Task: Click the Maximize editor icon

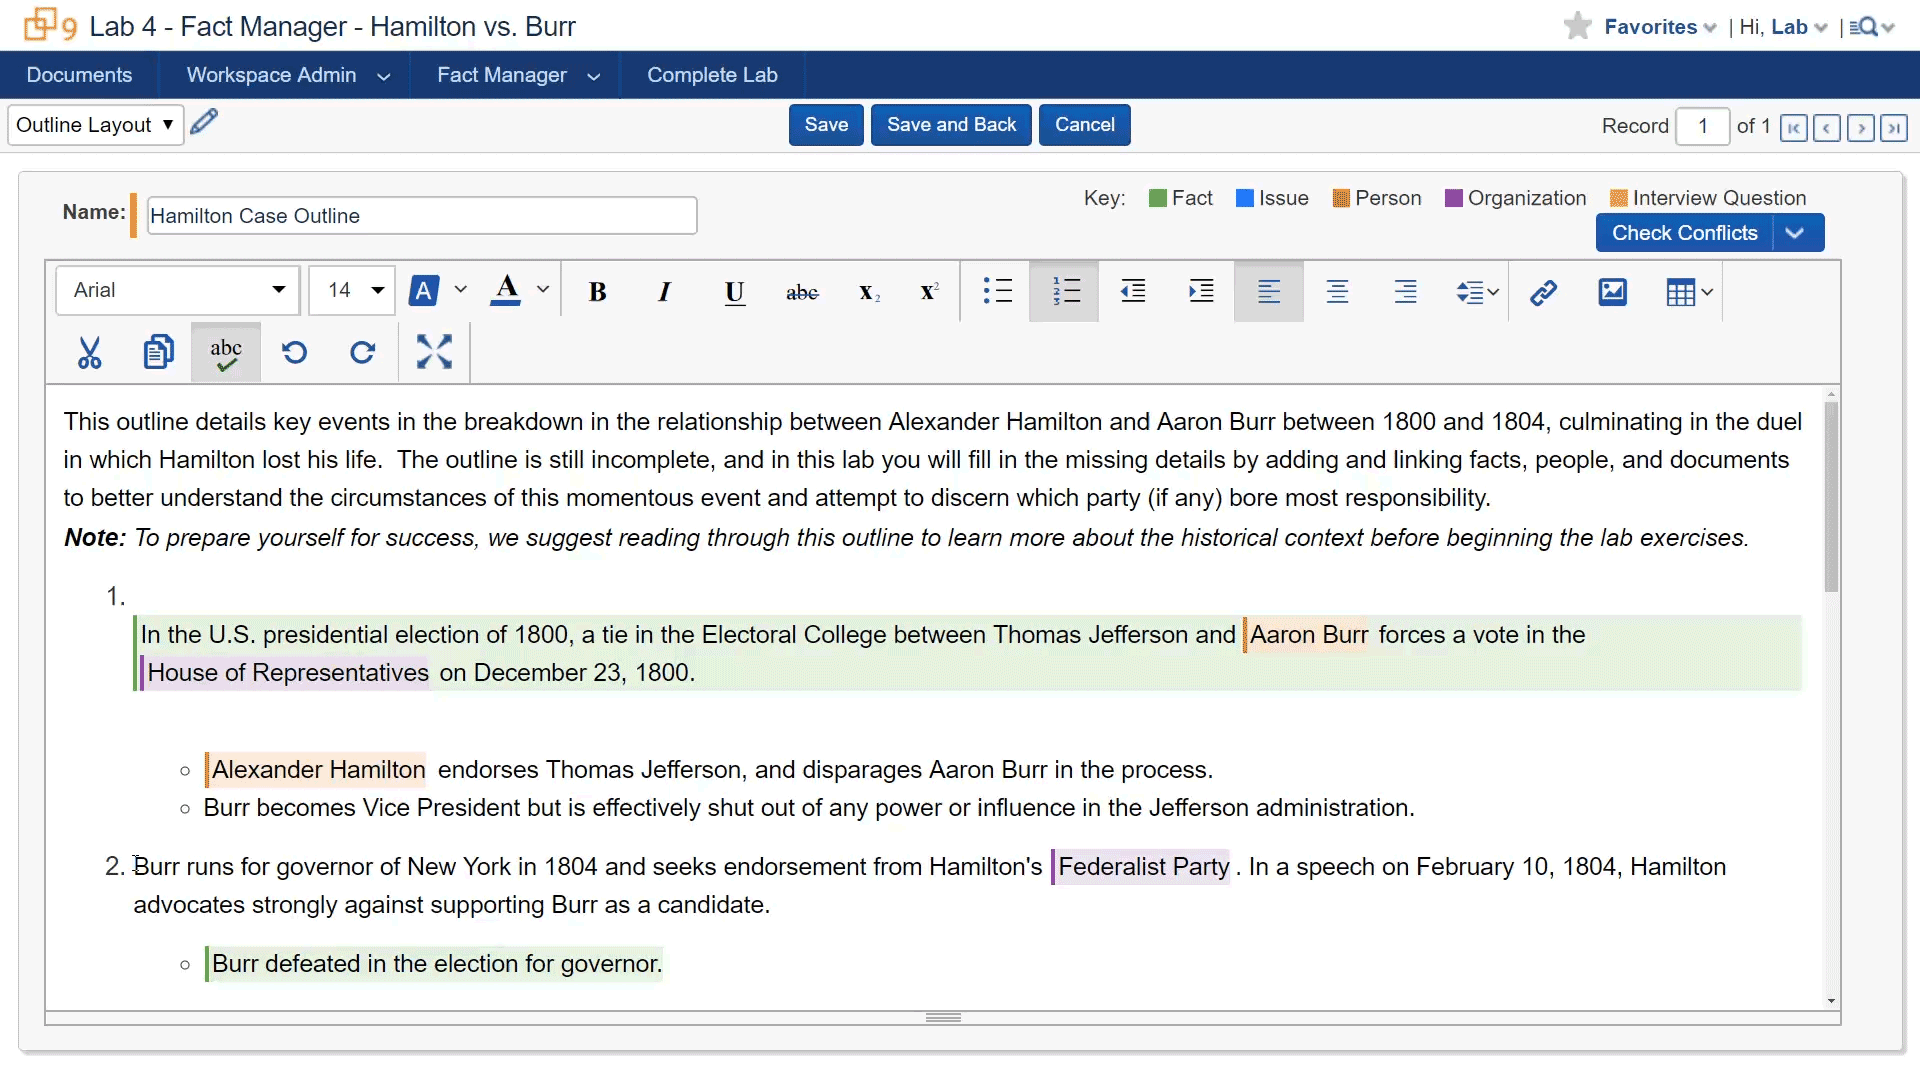Action: (434, 352)
